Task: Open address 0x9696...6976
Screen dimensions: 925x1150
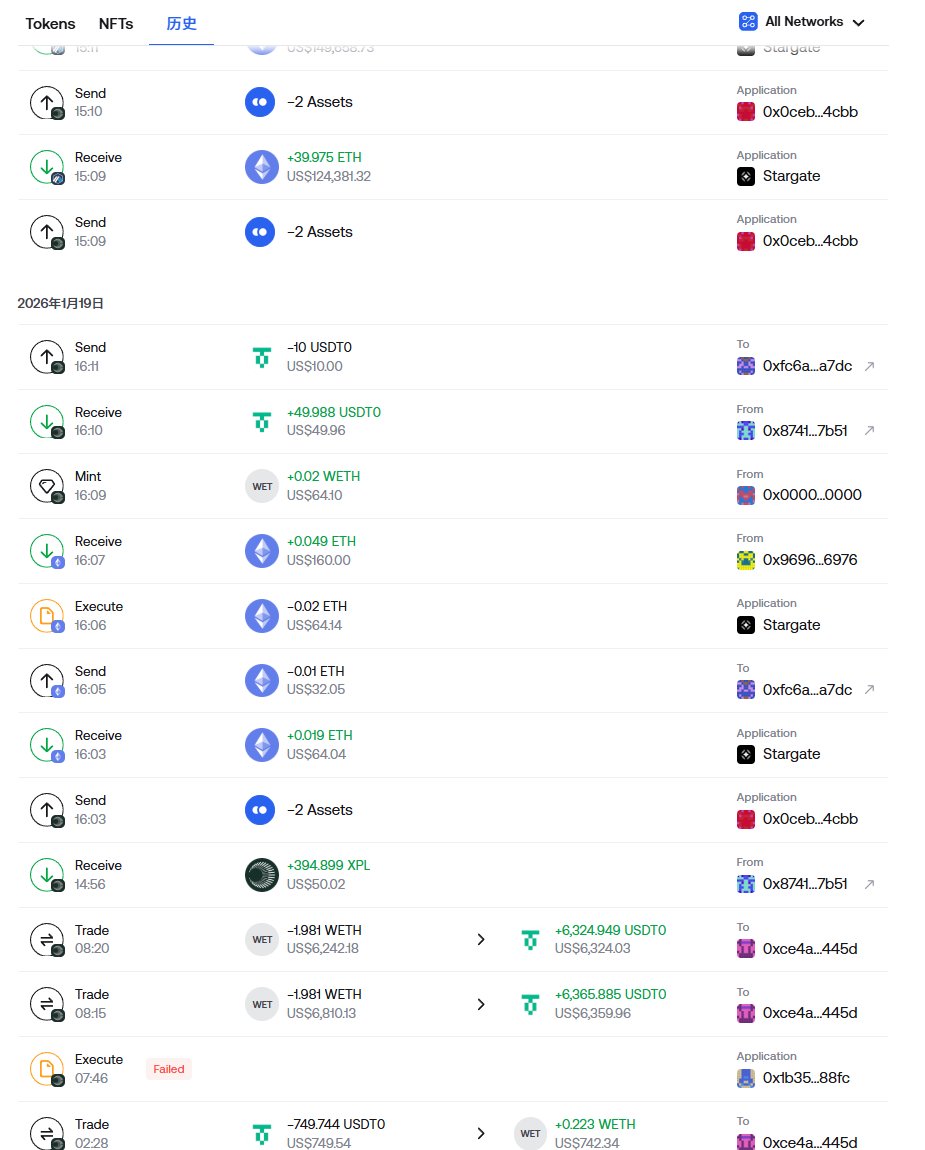Action: [809, 560]
